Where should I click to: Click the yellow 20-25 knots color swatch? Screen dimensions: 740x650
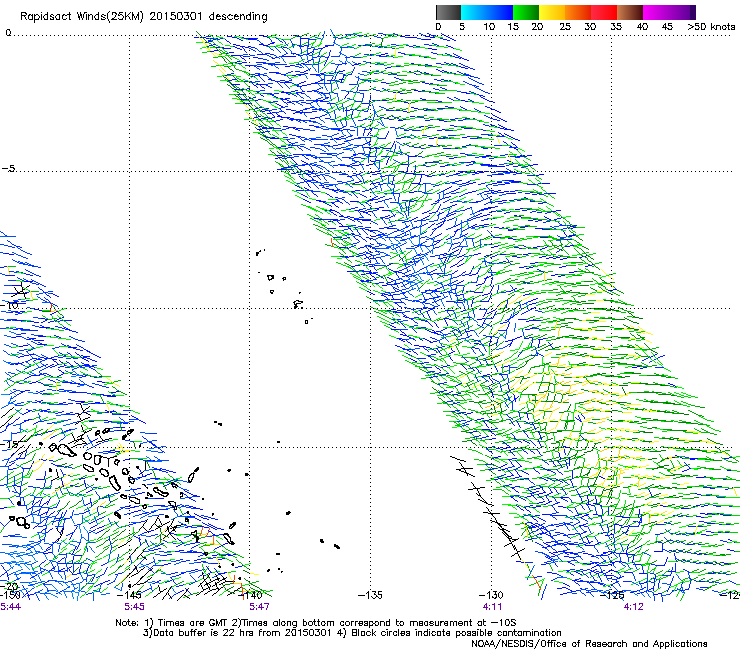pos(552,12)
